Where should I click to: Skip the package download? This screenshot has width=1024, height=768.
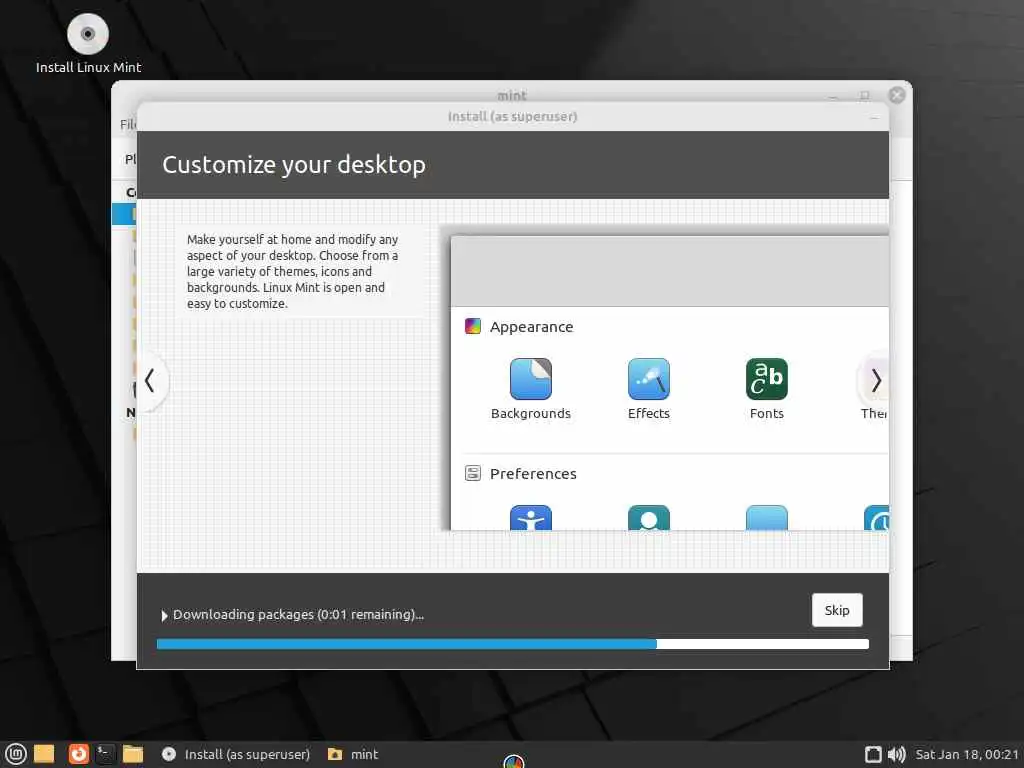(837, 610)
